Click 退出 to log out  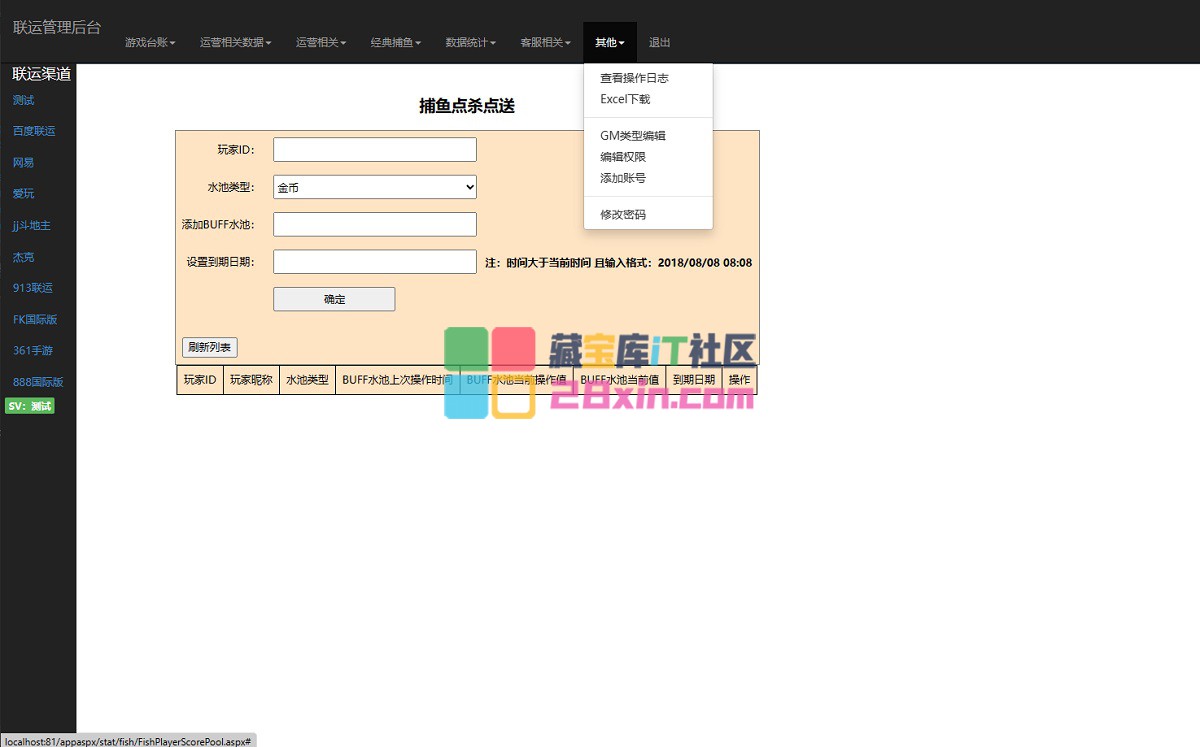tap(660, 43)
